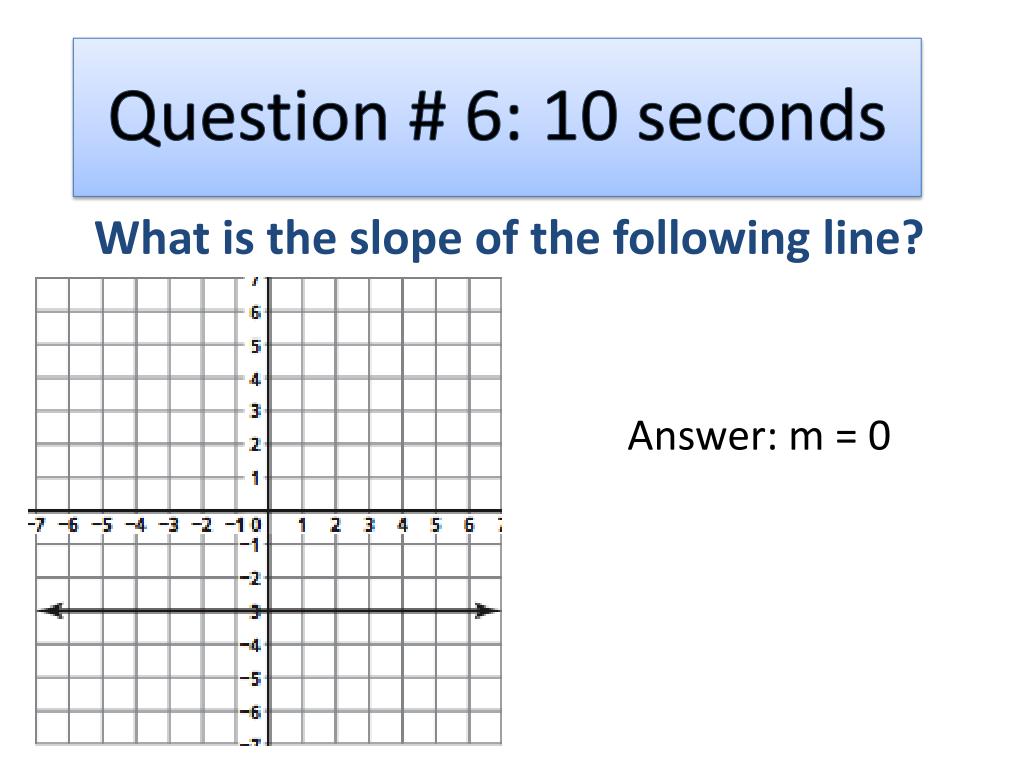Click the y-axis label -4
The height and width of the screenshot is (768, 1024).
click(250, 645)
